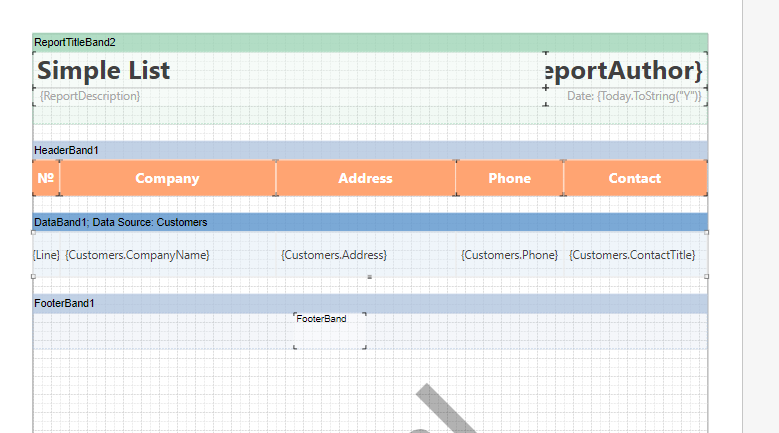Select the Phone header cell
This screenshot has width=779, height=433.
point(510,178)
